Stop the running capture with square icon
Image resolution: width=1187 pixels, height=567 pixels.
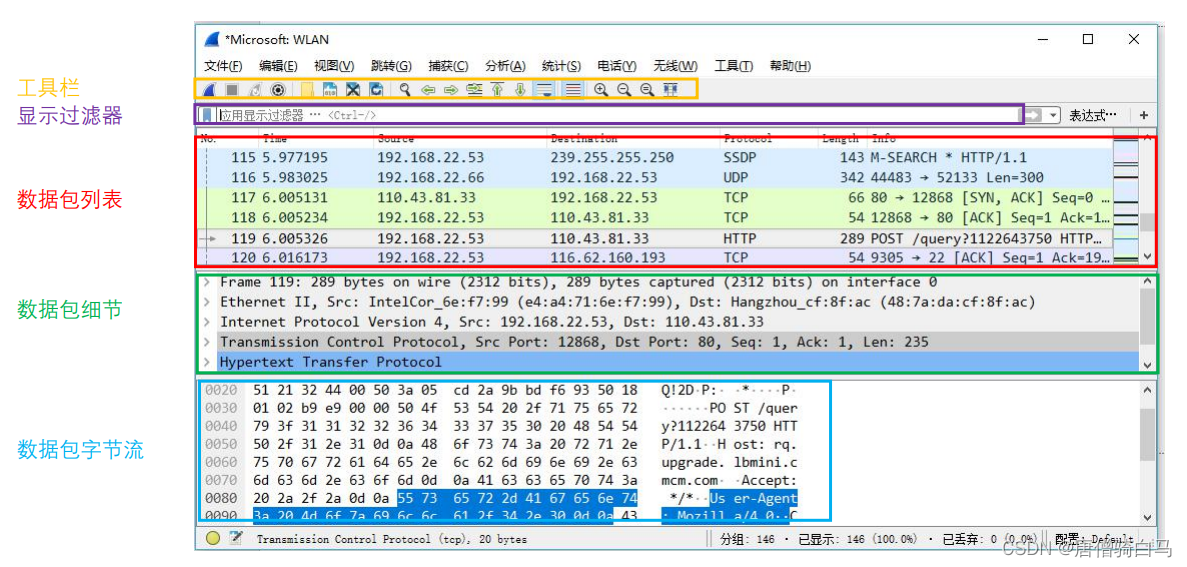click(x=232, y=89)
